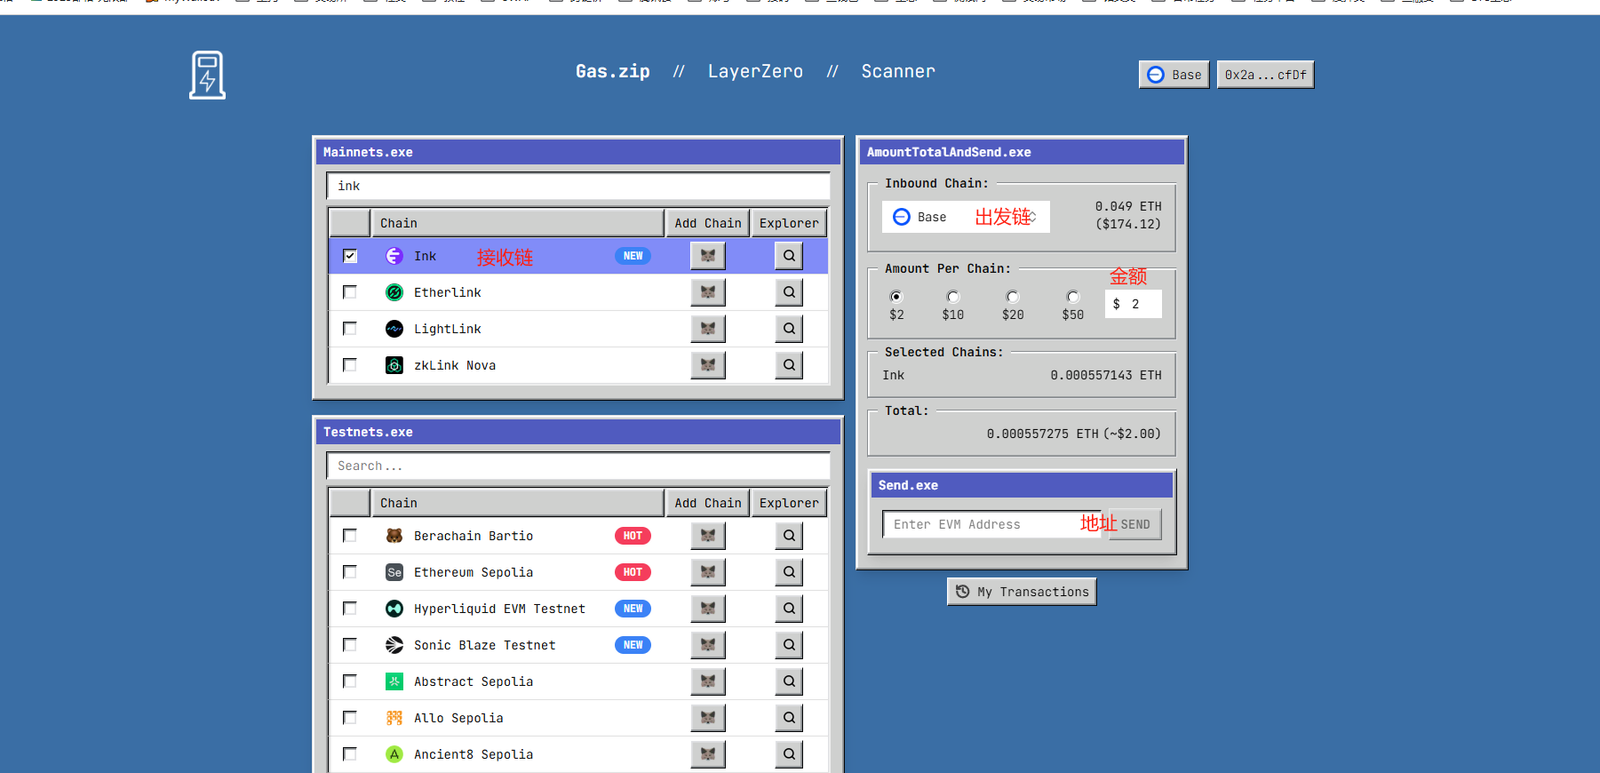Click the Mainnets Explorer column header
Viewport: 1600px width, 773px height.
(x=789, y=223)
